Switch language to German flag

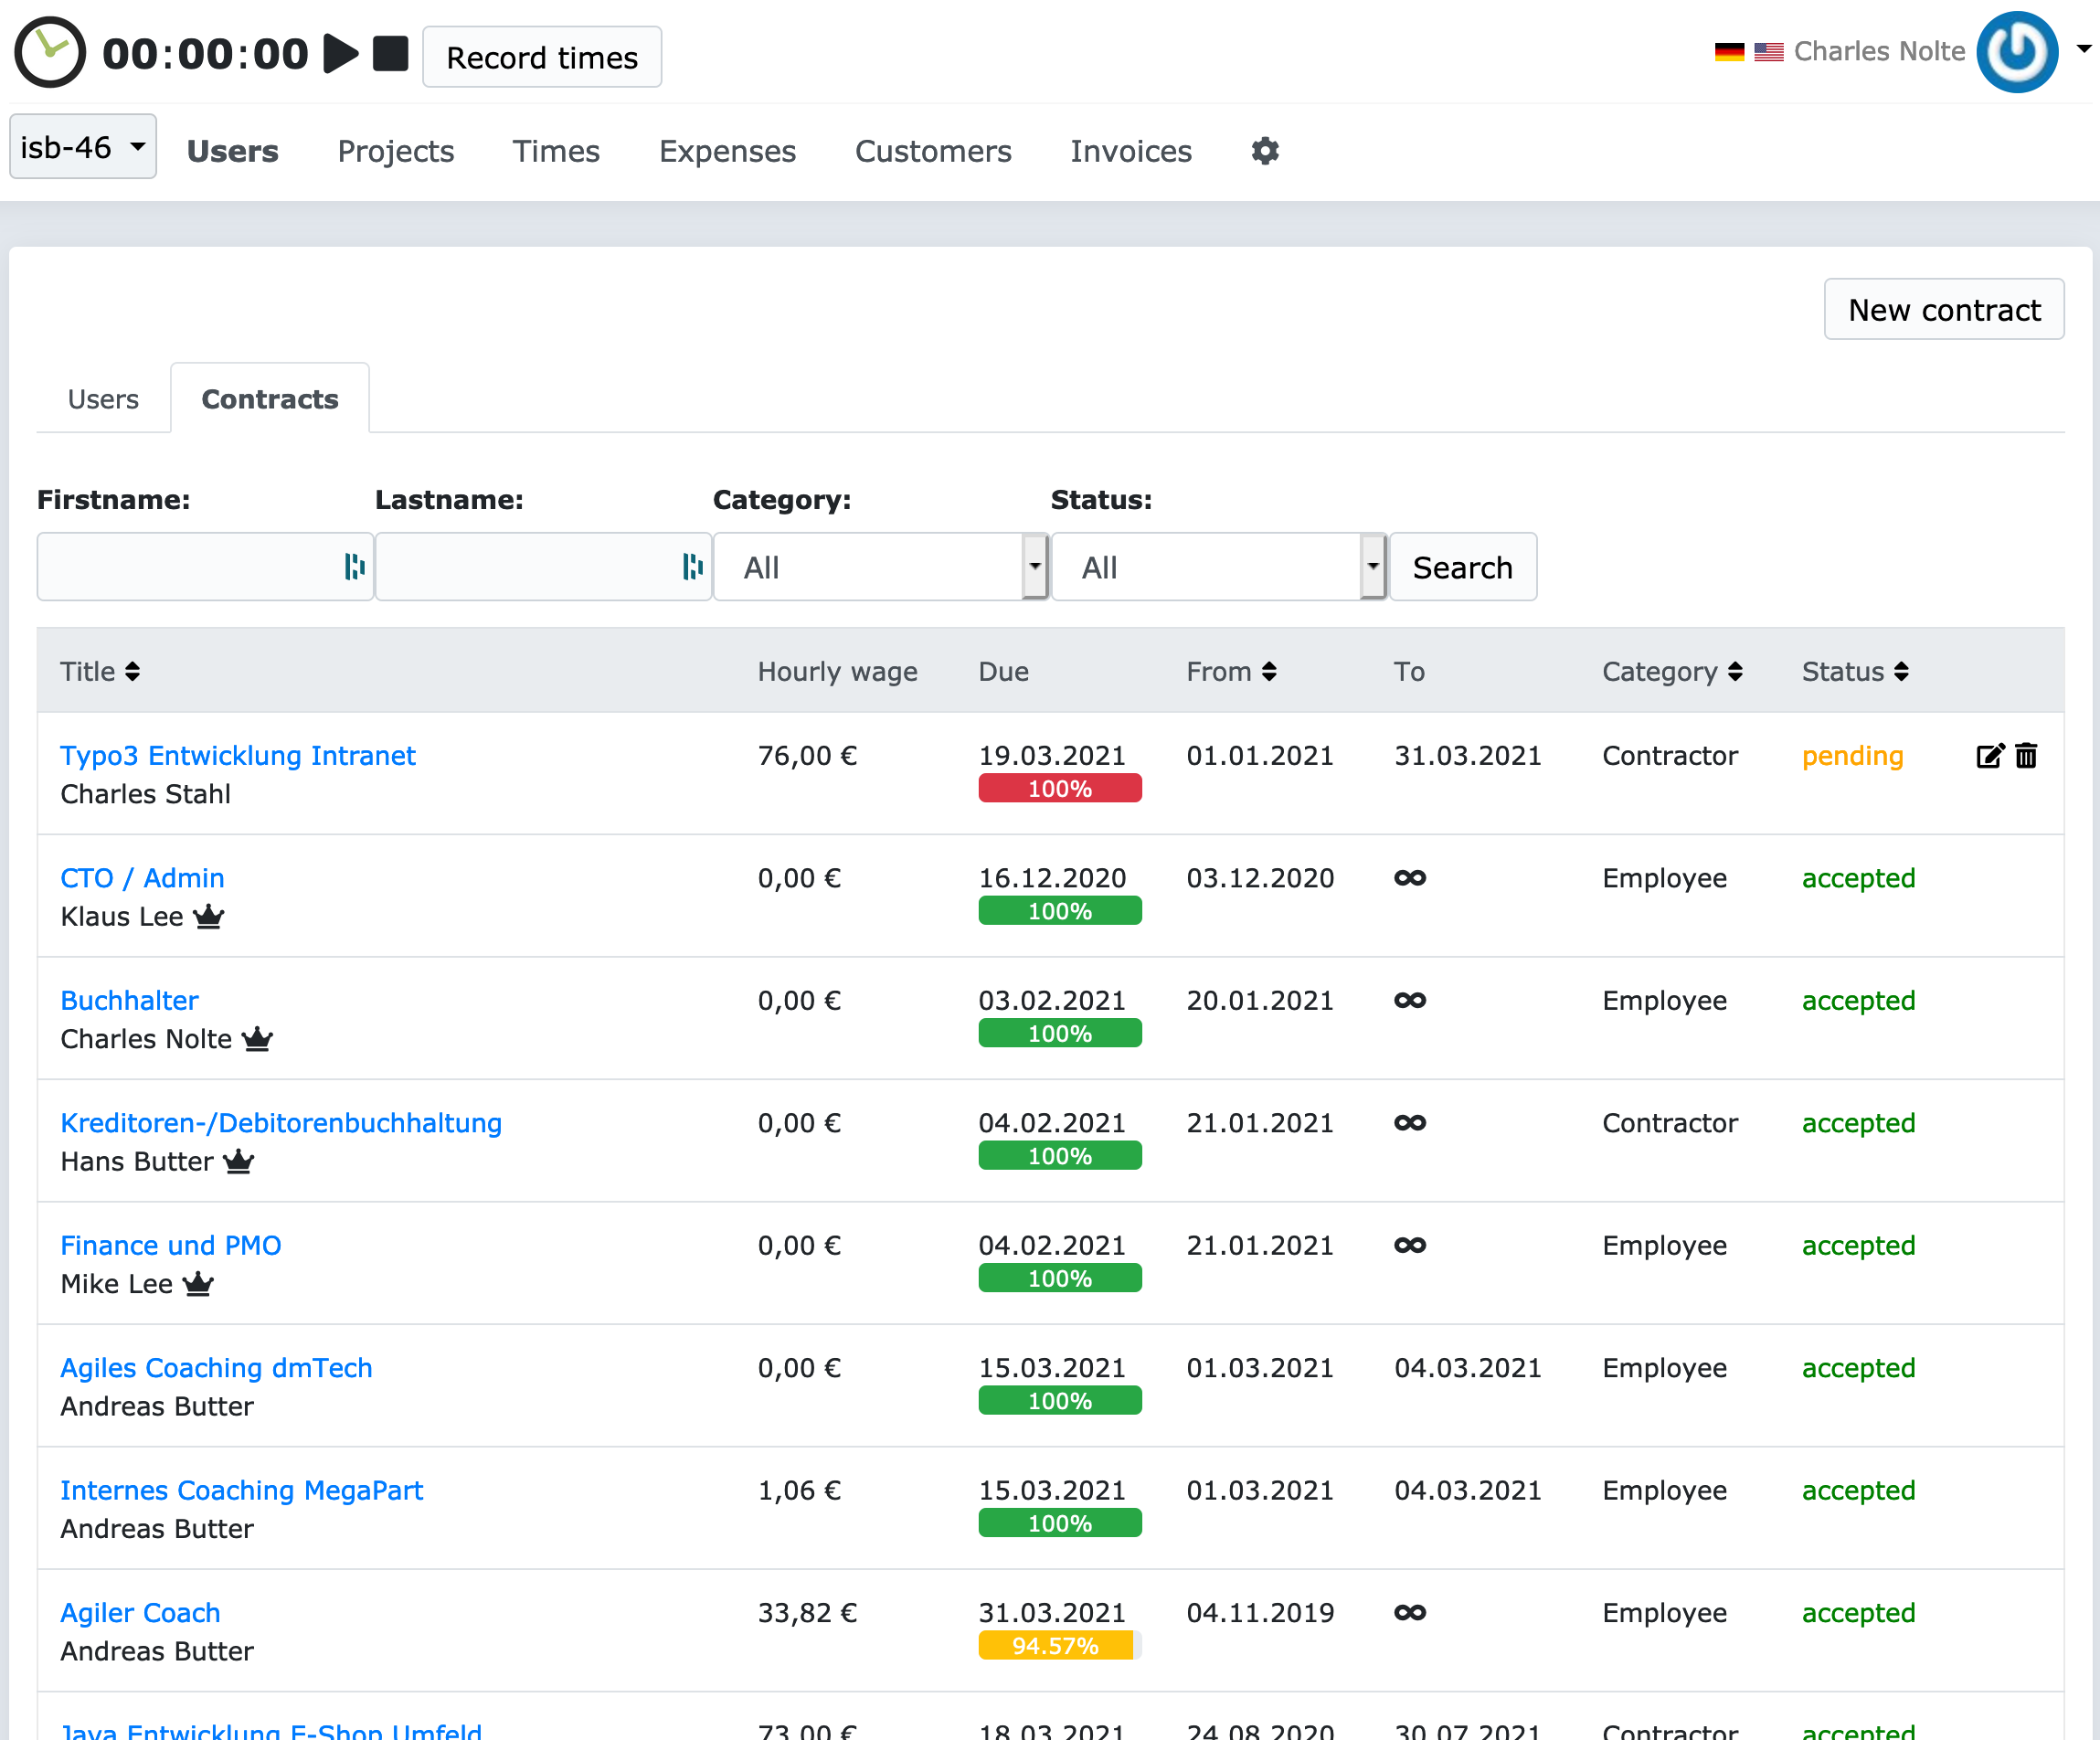1728,52
